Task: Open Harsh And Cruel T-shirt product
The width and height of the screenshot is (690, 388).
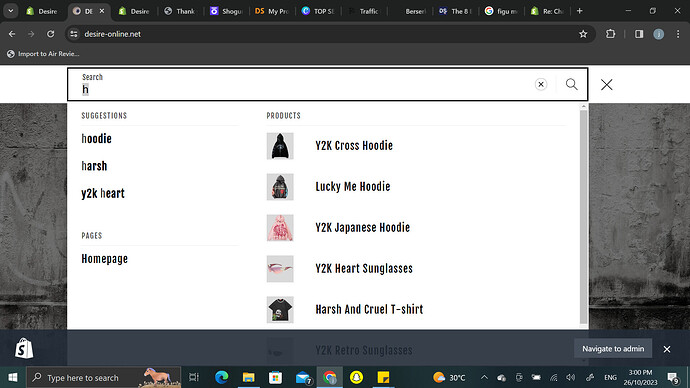Action: pos(369,309)
